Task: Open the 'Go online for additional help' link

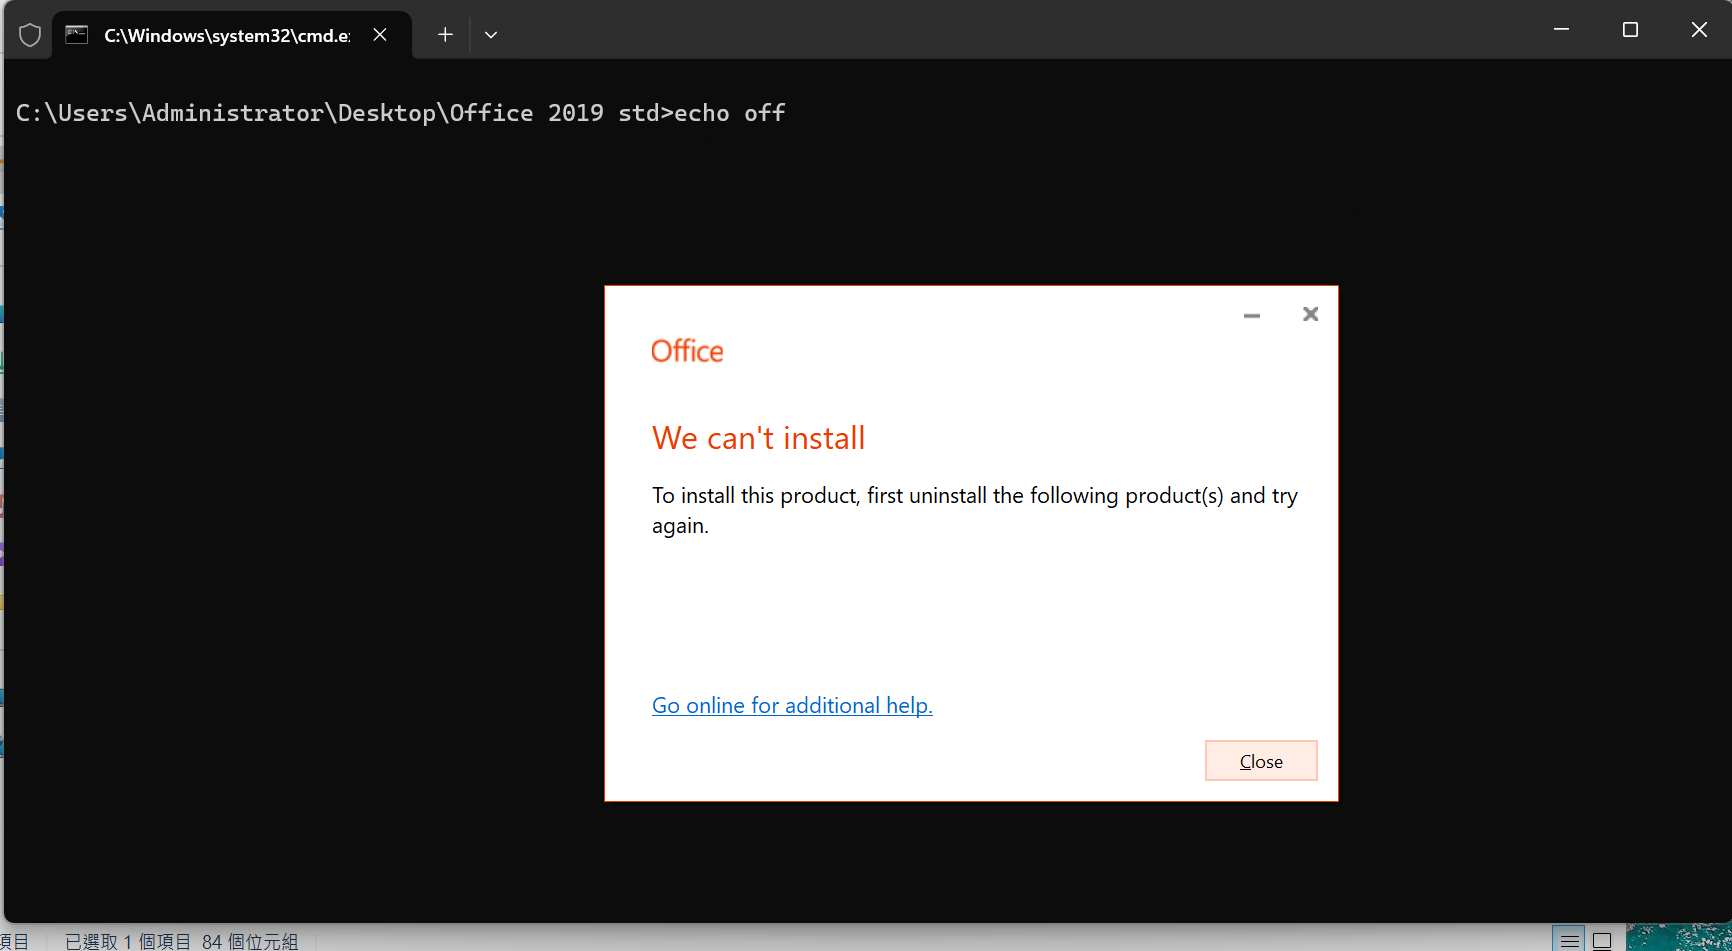Action: coord(792,706)
